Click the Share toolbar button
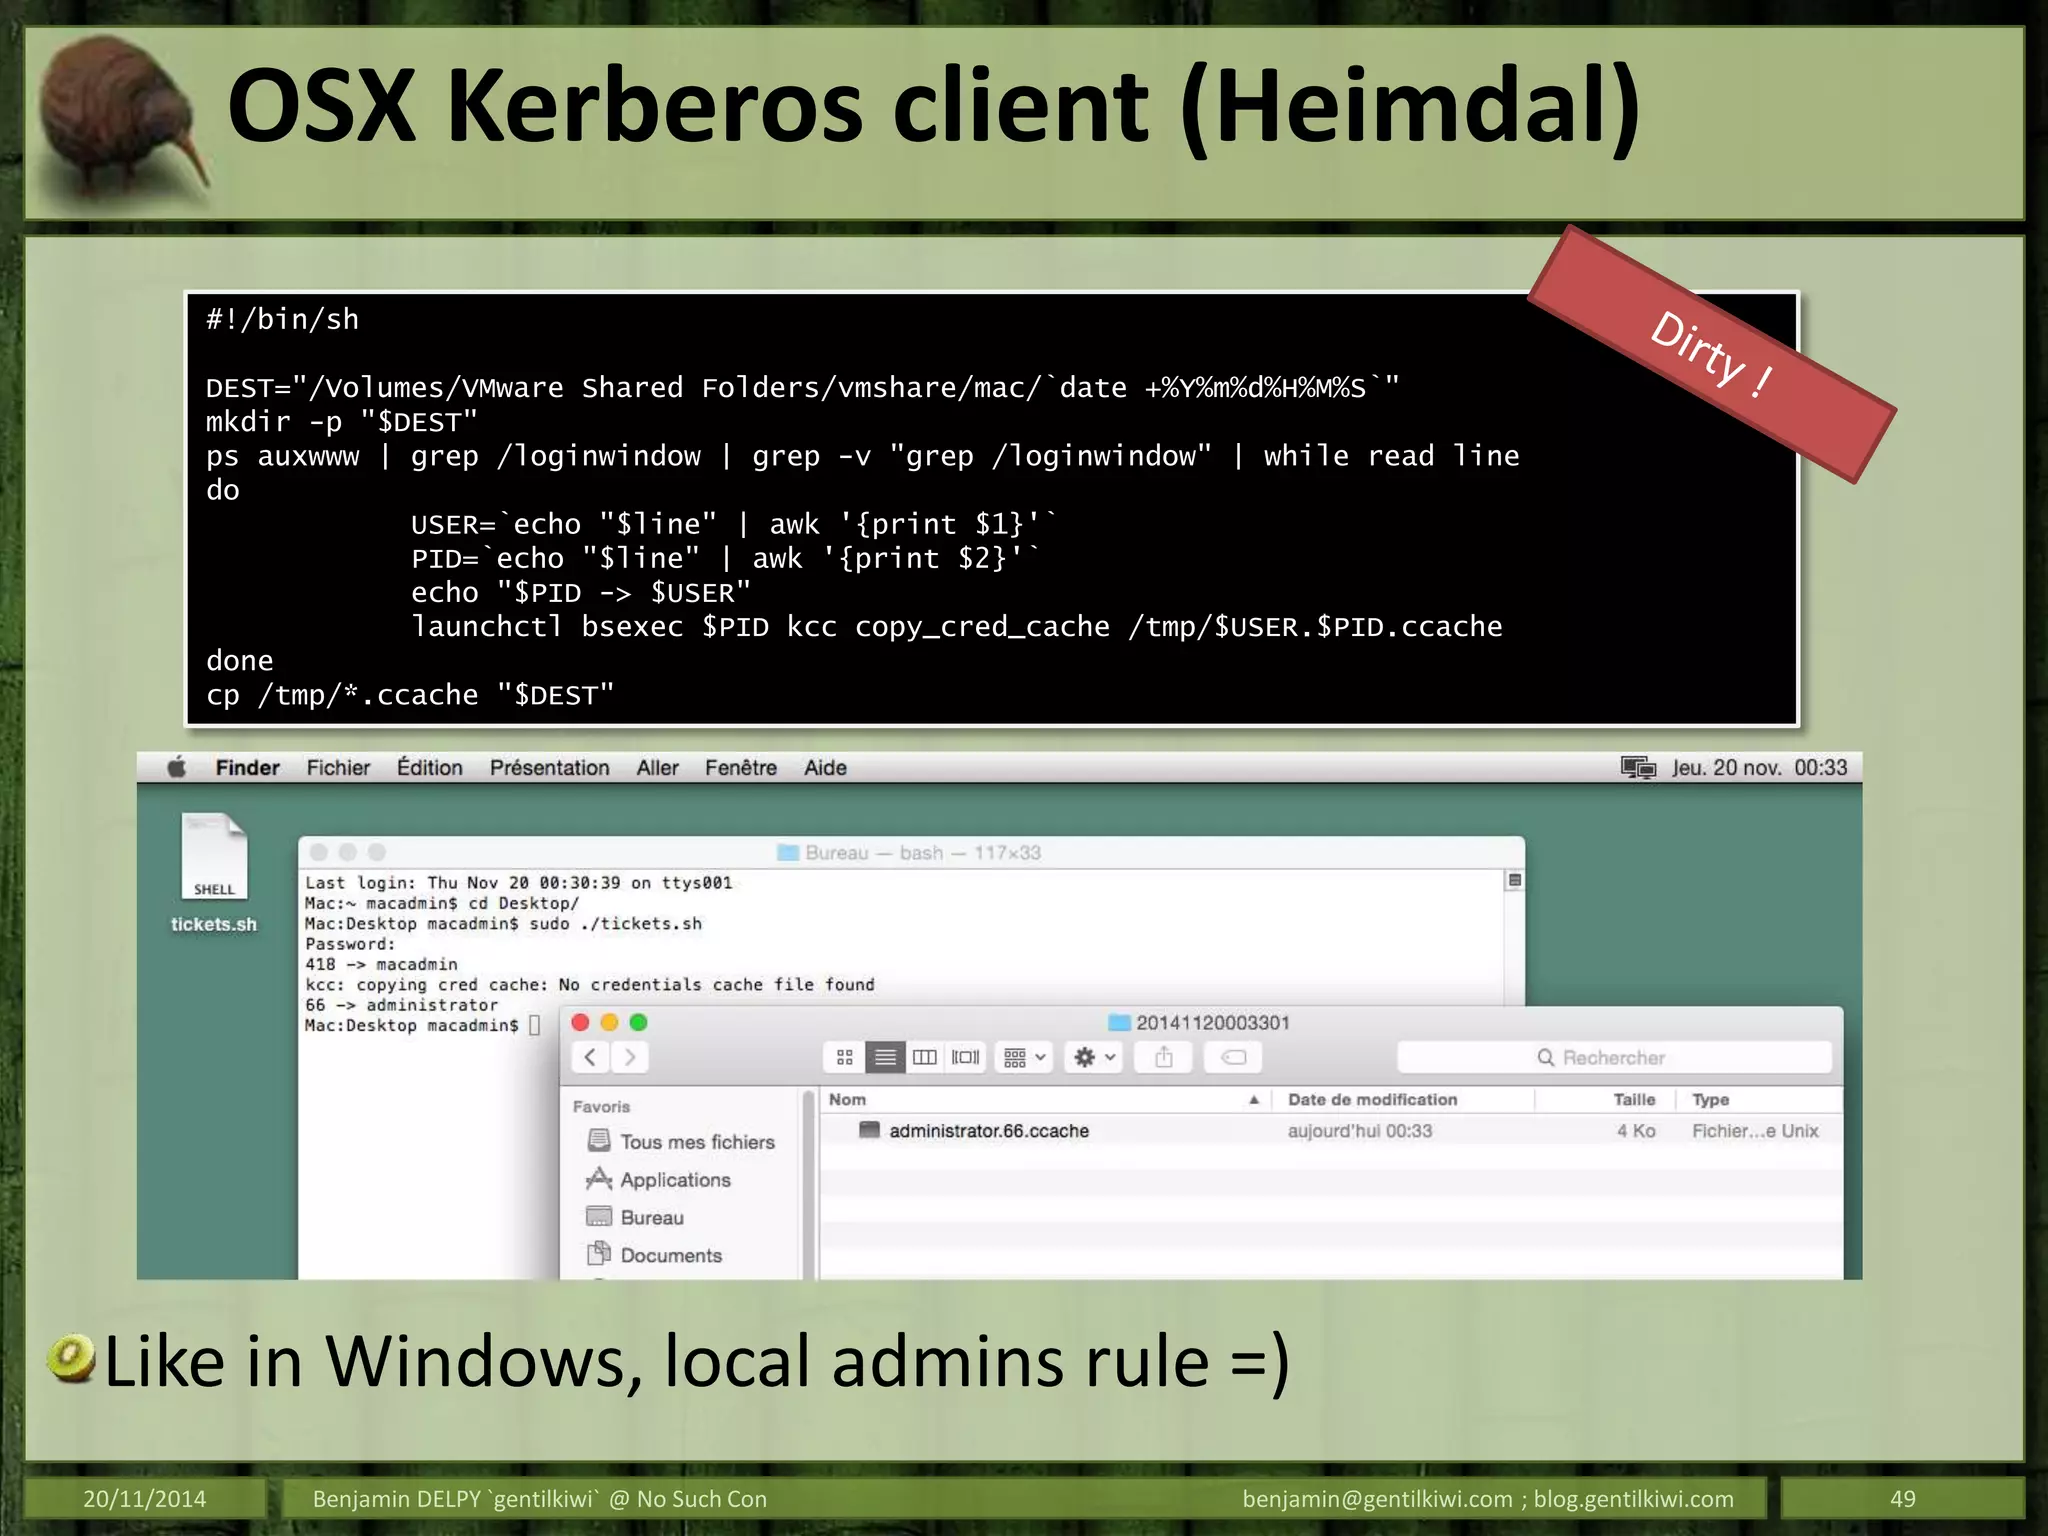 [1163, 1057]
